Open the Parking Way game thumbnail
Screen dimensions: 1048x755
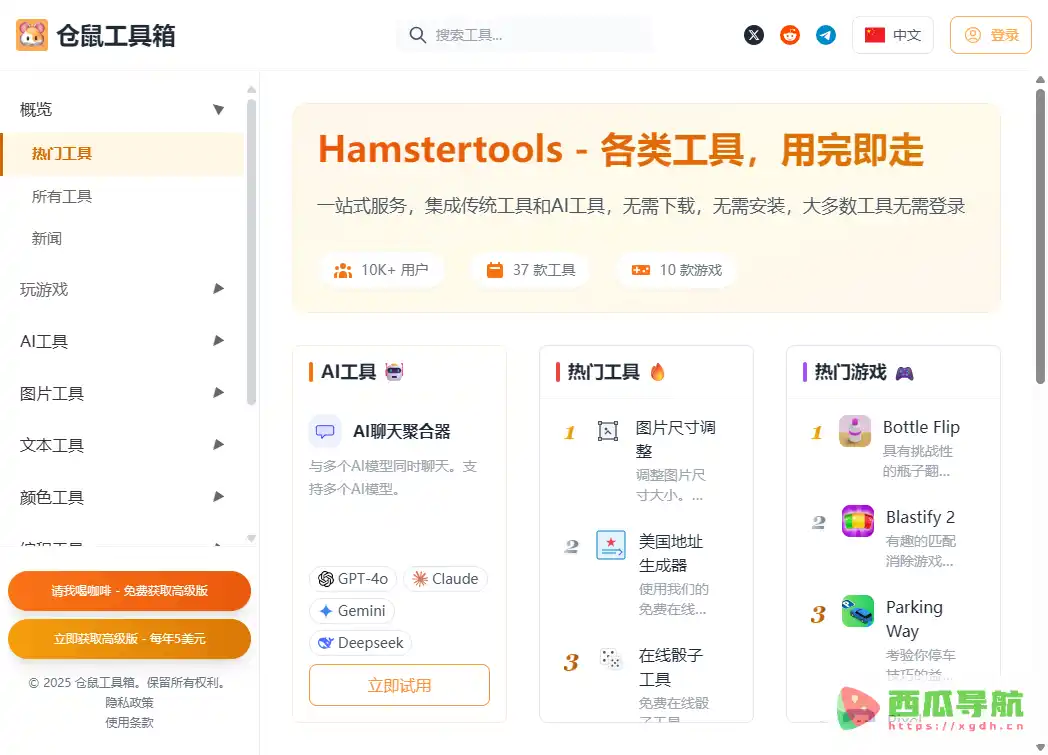coord(858,611)
